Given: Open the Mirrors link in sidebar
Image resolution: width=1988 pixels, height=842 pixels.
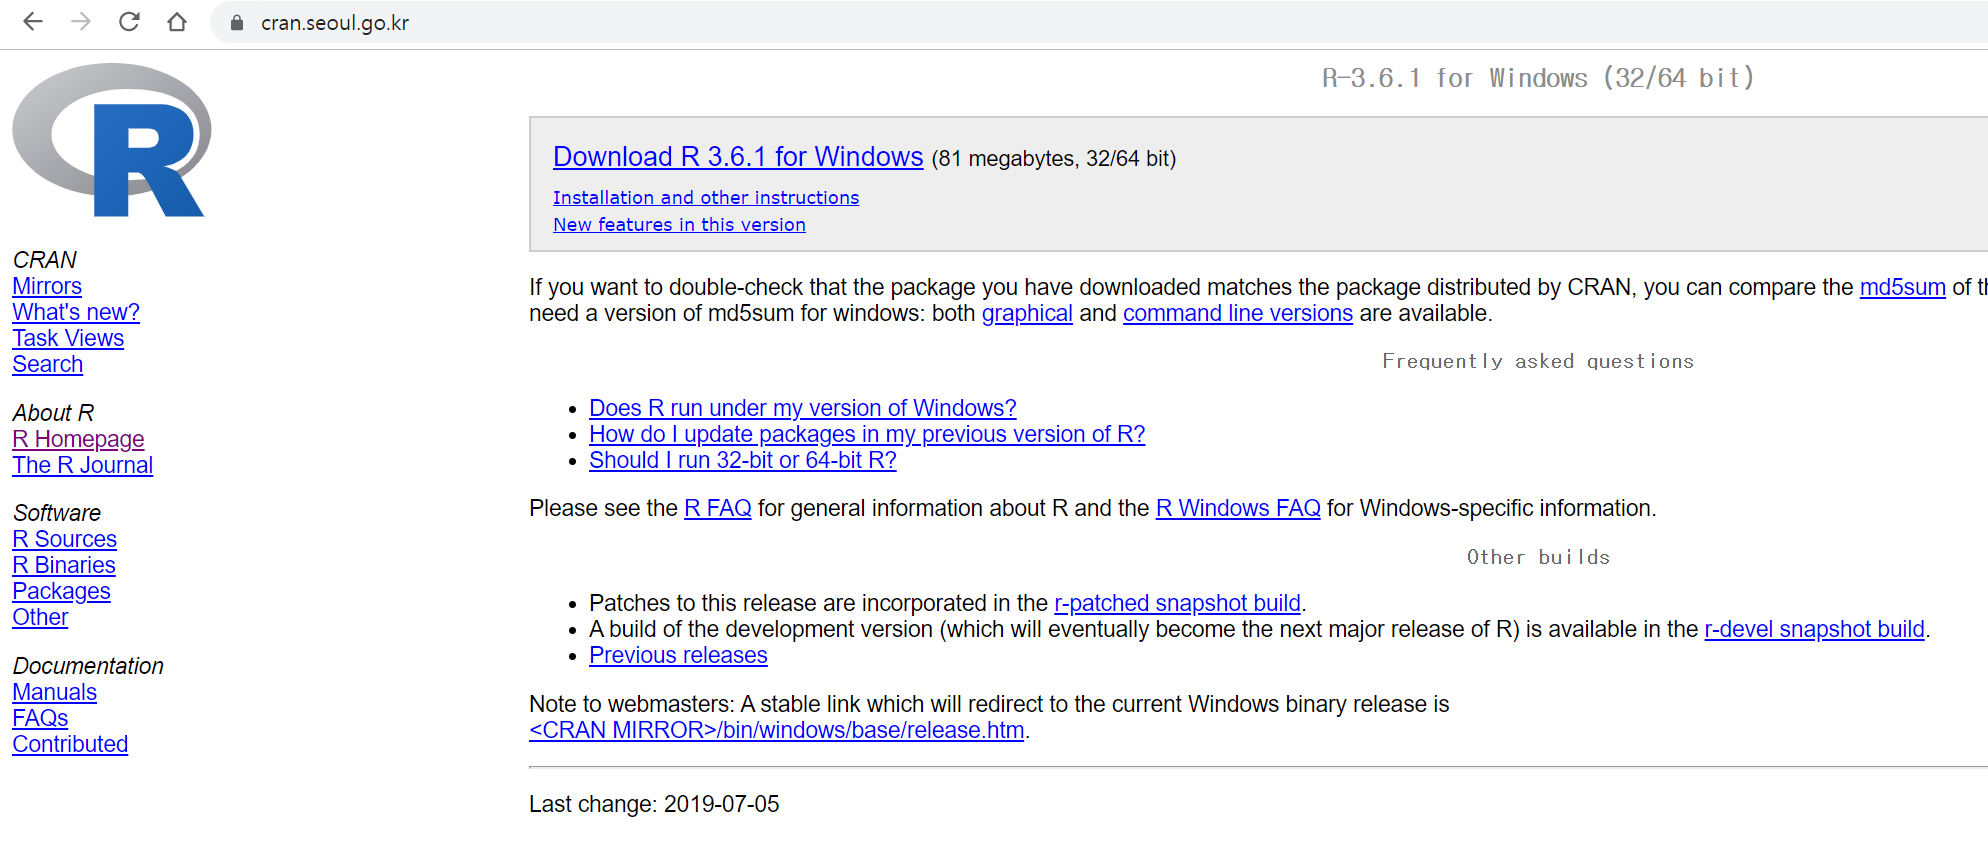Looking at the screenshot, I should [47, 286].
